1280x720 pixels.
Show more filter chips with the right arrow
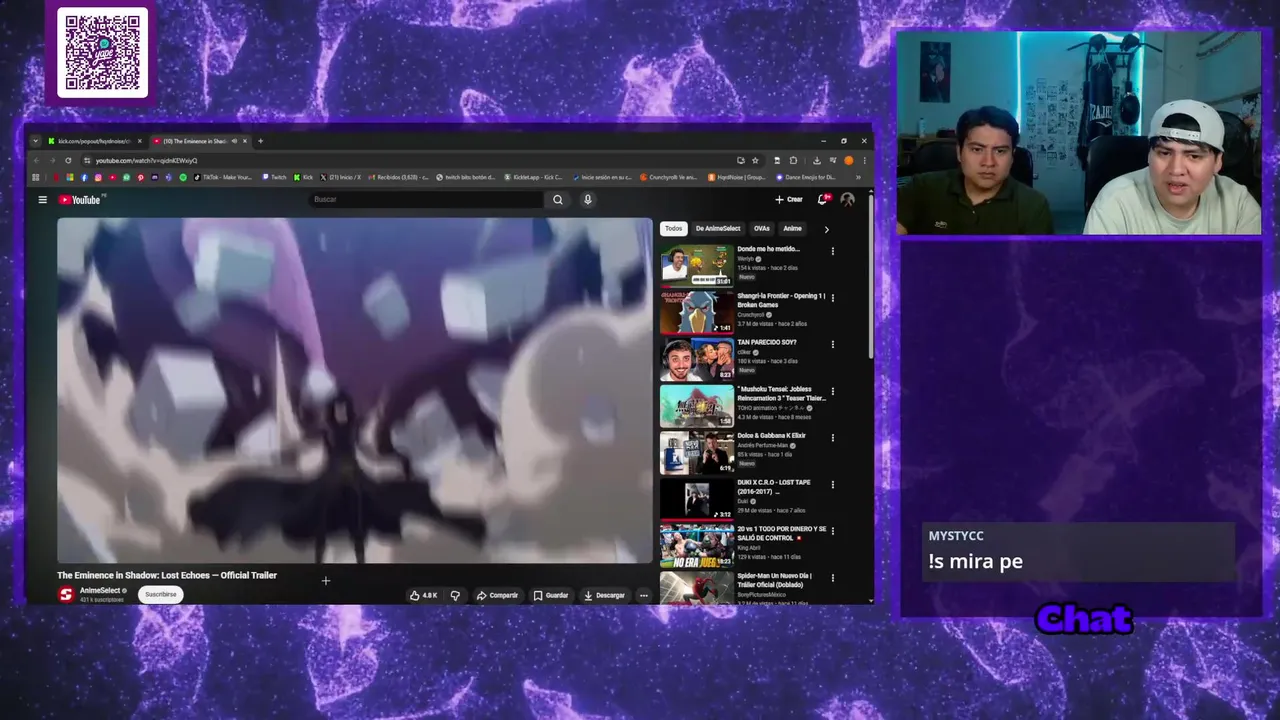coord(826,229)
